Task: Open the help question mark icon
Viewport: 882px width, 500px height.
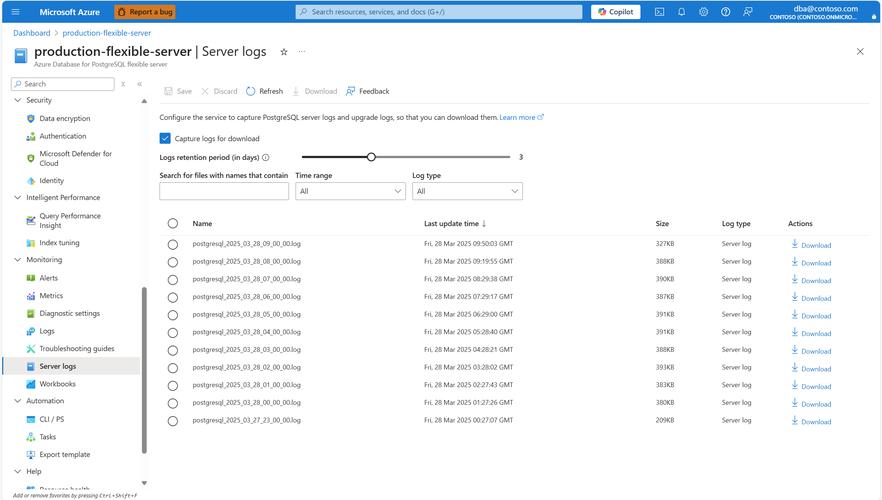Action: pyautogui.click(x=726, y=12)
